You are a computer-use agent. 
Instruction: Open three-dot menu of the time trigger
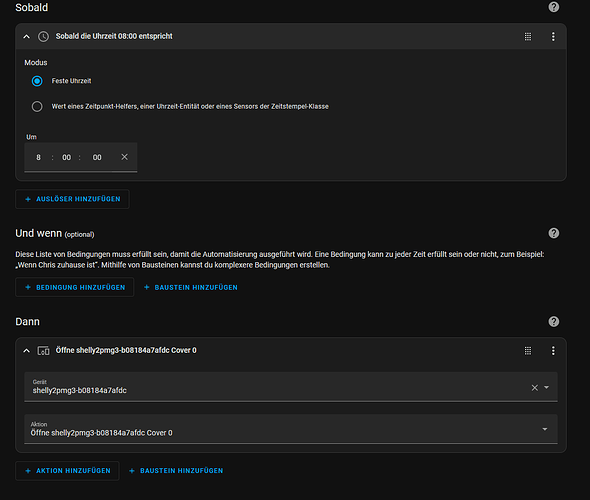(553, 36)
